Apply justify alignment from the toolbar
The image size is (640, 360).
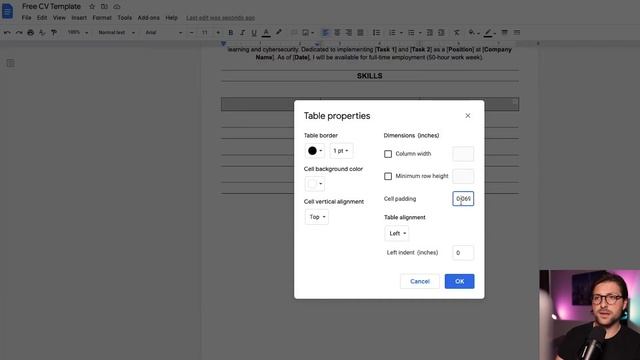(360, 33)
